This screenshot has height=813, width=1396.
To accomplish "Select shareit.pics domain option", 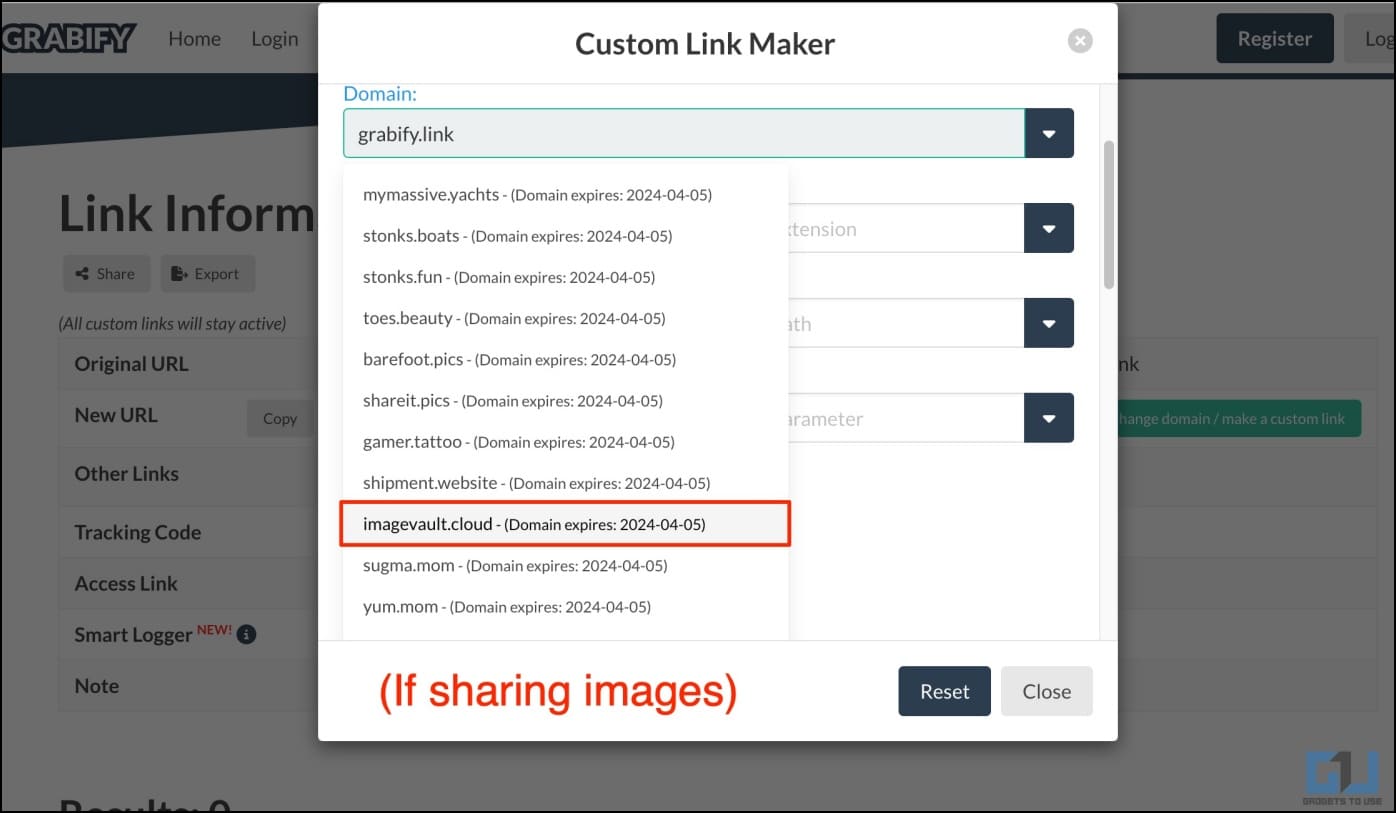I will (565, 400).
